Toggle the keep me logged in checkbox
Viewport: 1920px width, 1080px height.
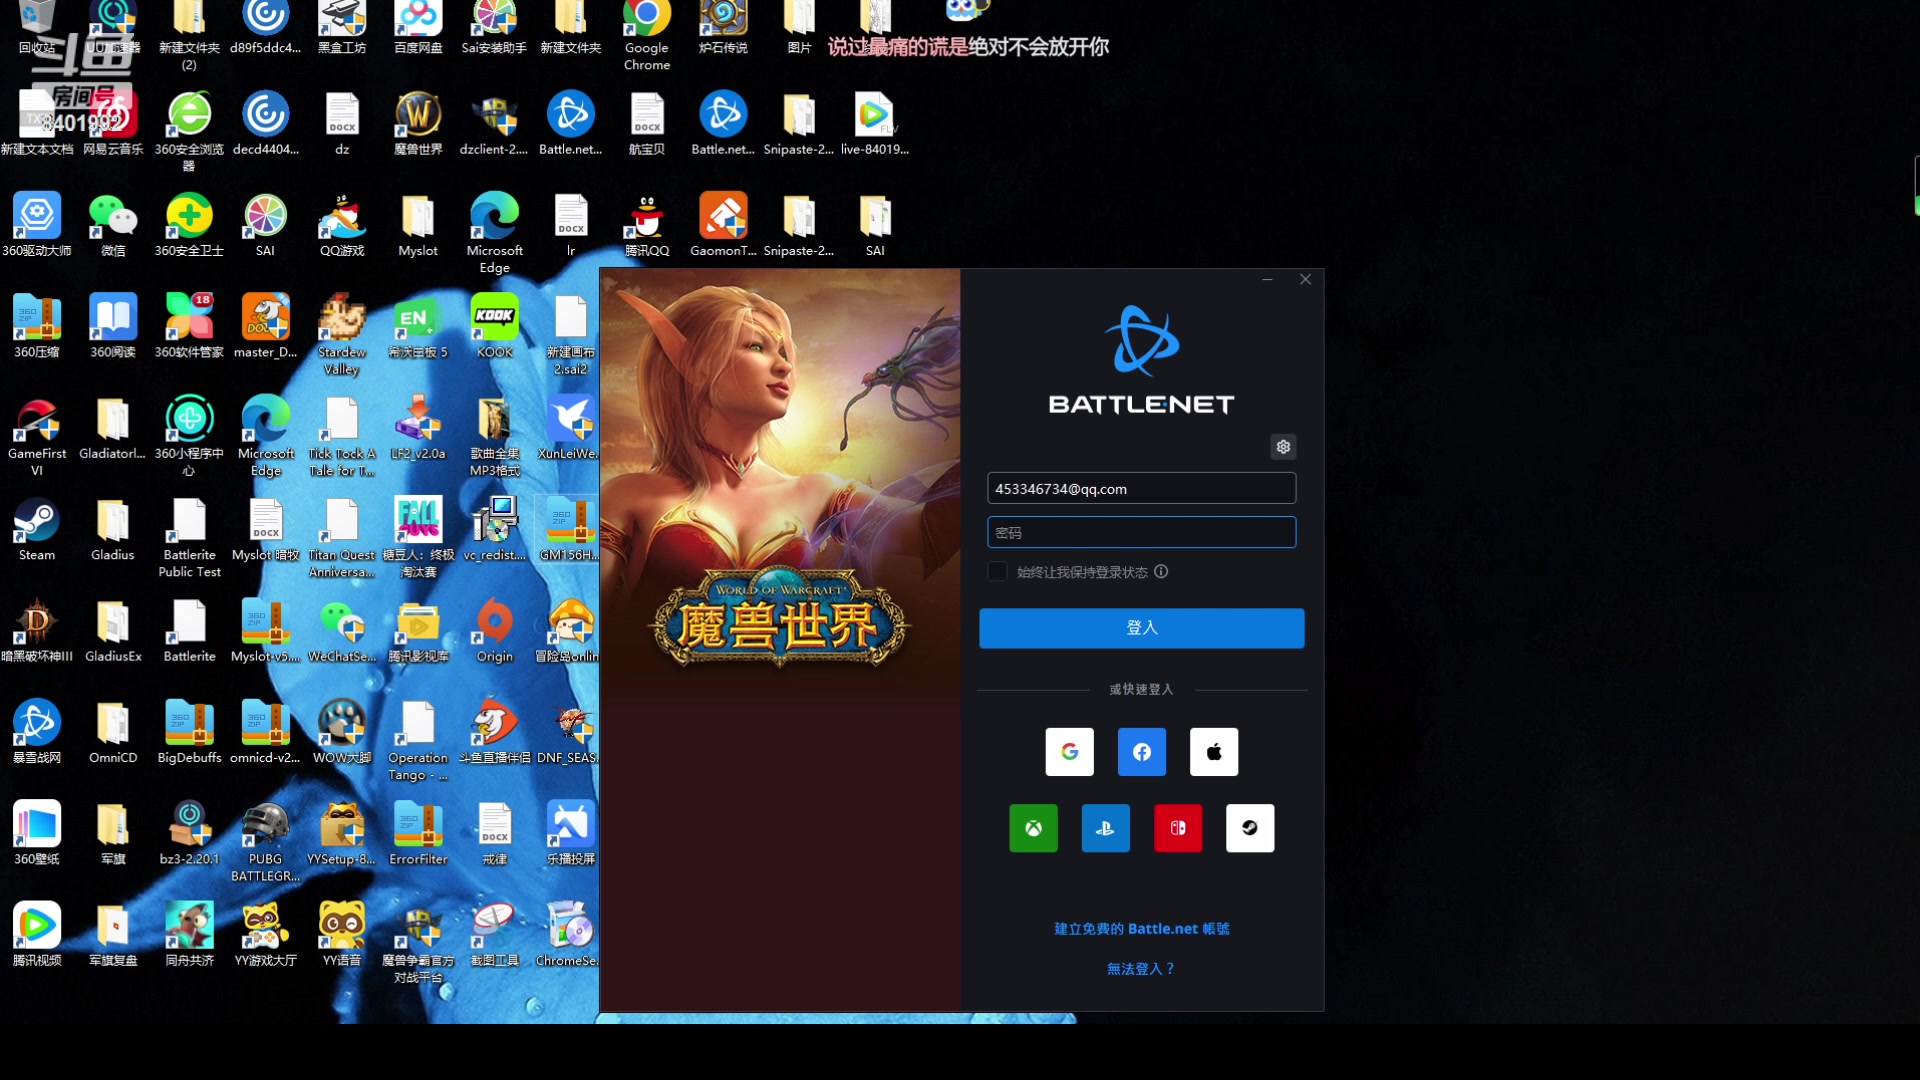click(x=997, y=572)
